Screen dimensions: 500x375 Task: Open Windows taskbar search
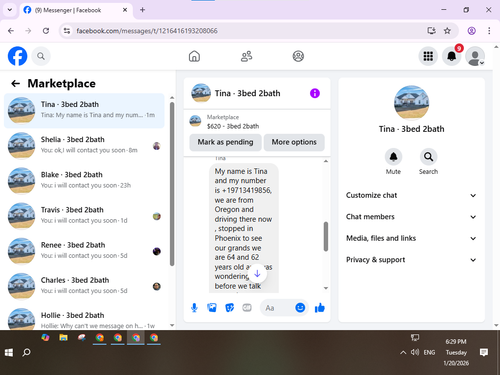pos(26,352)
